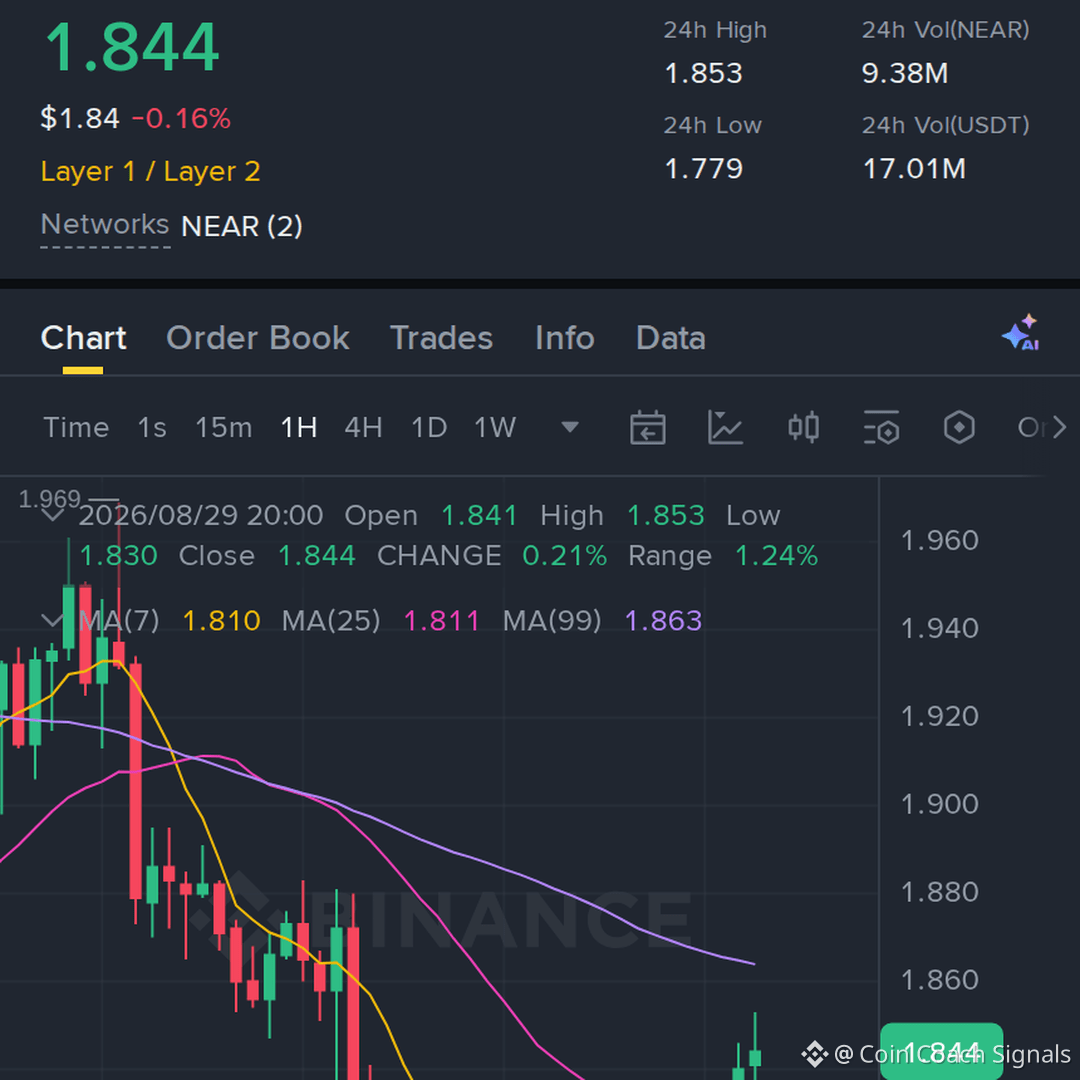Click the 24h High value 1.853

click(703, 74)
